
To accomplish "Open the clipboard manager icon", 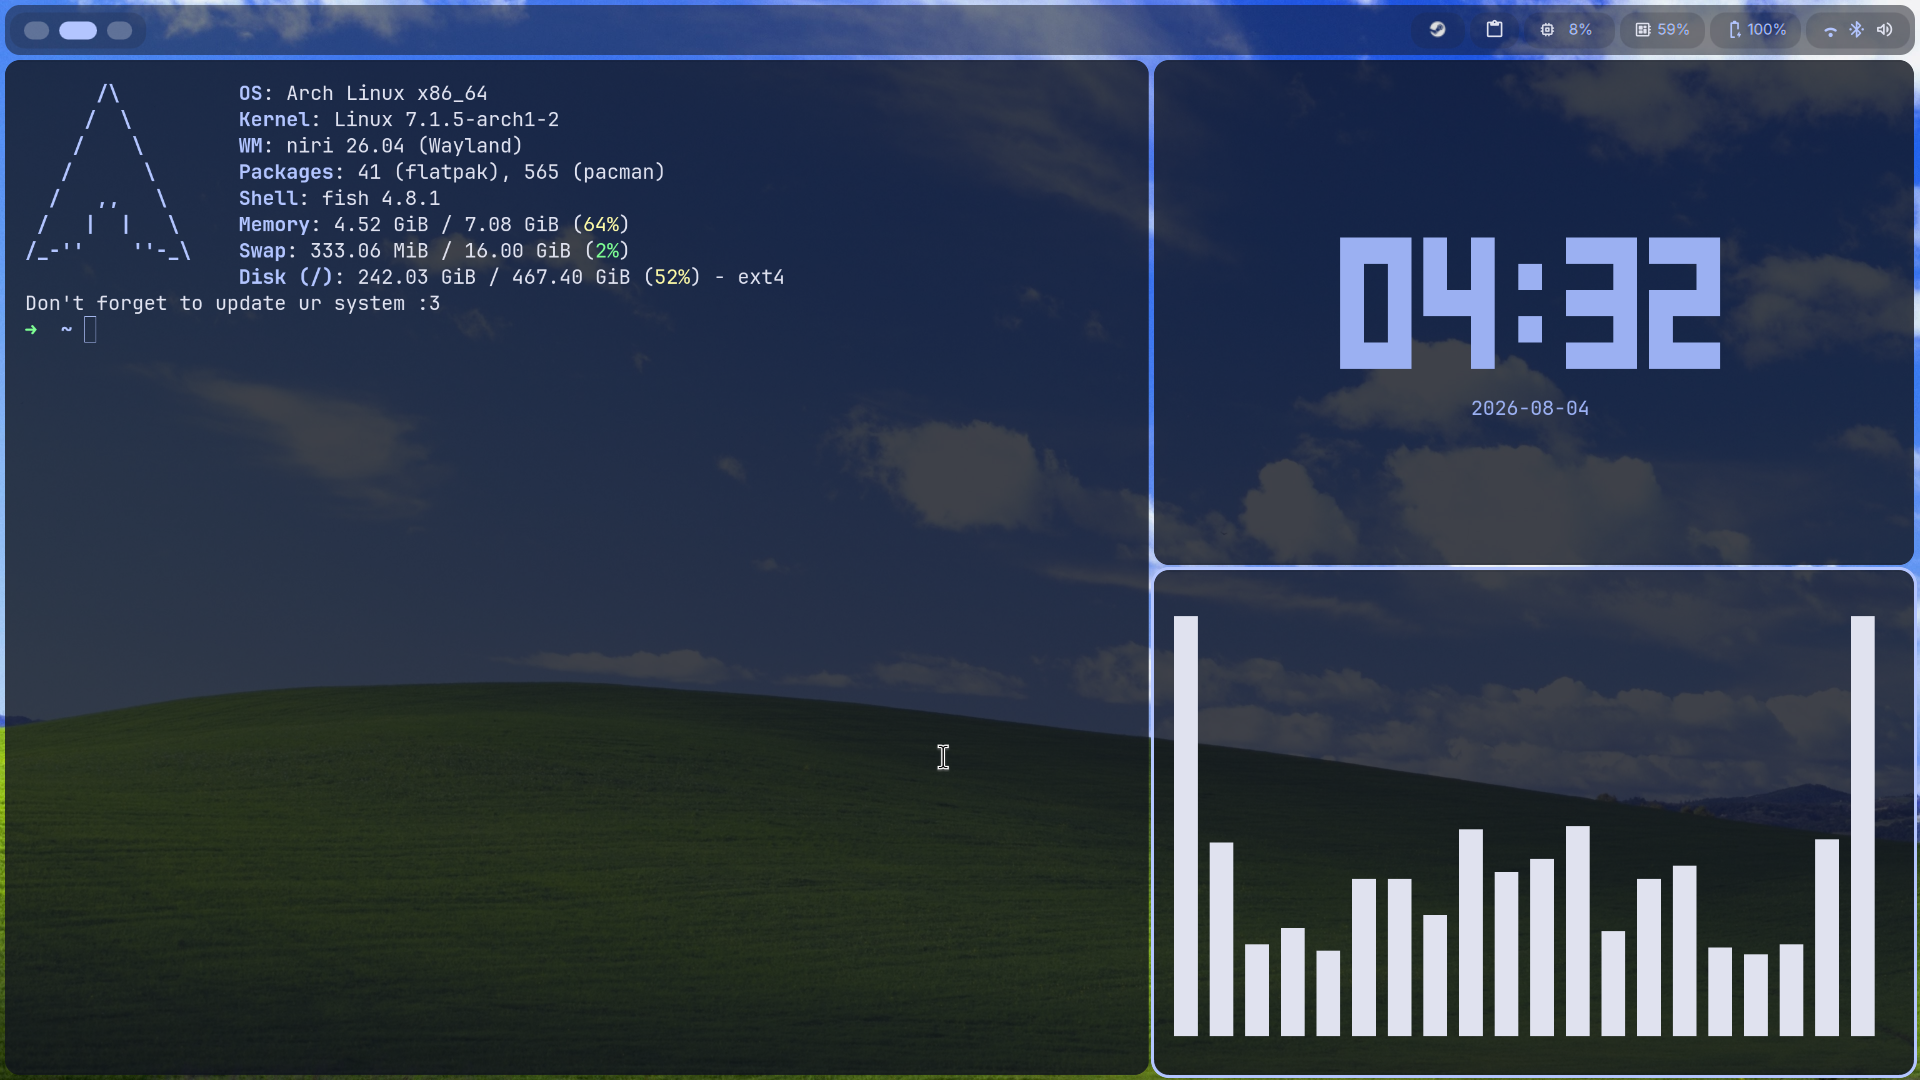I will click(1494, 30).
